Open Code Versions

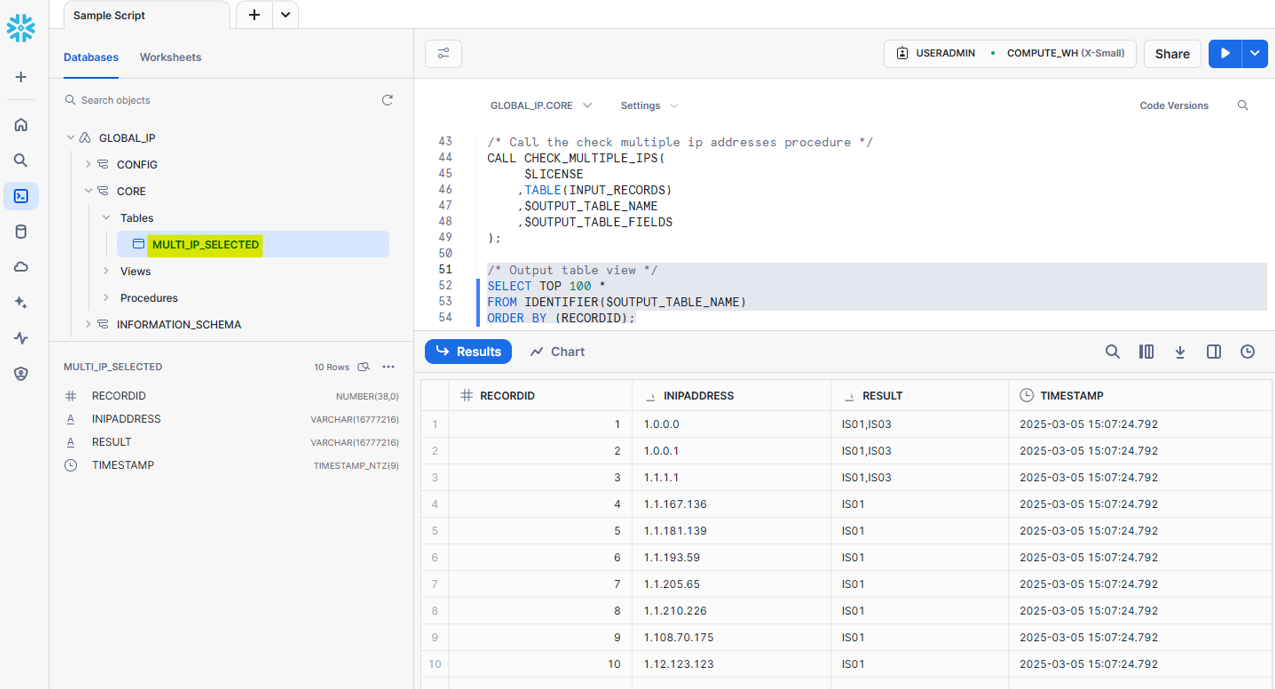coord(1174,105)
